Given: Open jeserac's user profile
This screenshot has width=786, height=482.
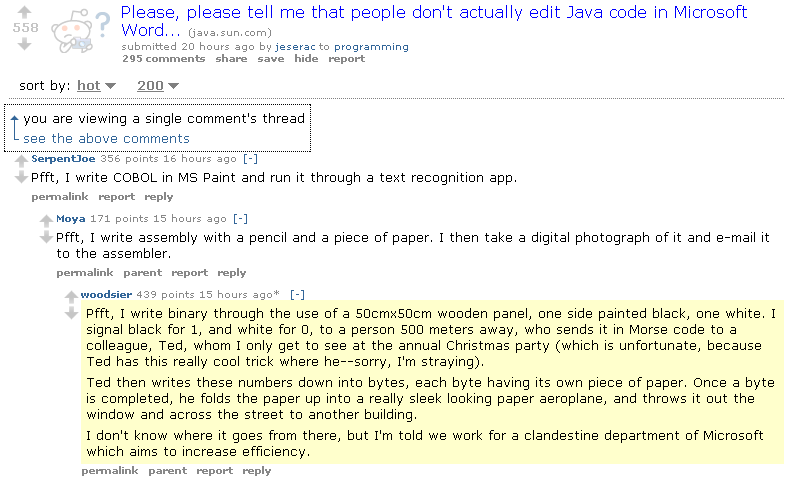Looking at the screenshot, I should coord(295,47).
